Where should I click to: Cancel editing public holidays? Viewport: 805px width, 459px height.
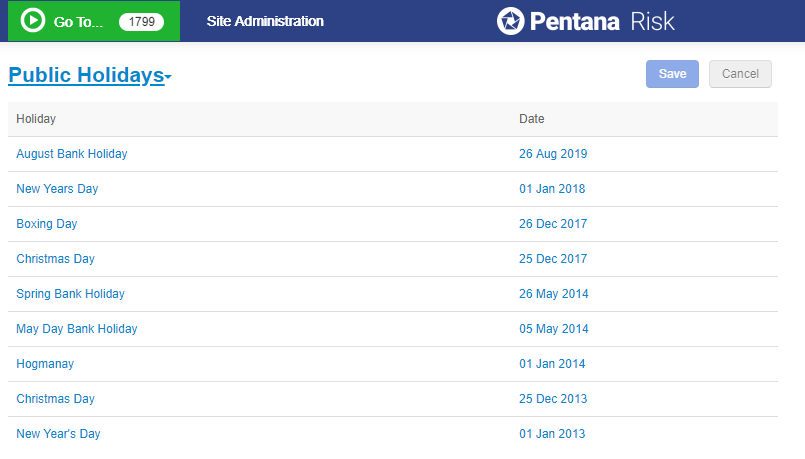[x=740, y=74]
